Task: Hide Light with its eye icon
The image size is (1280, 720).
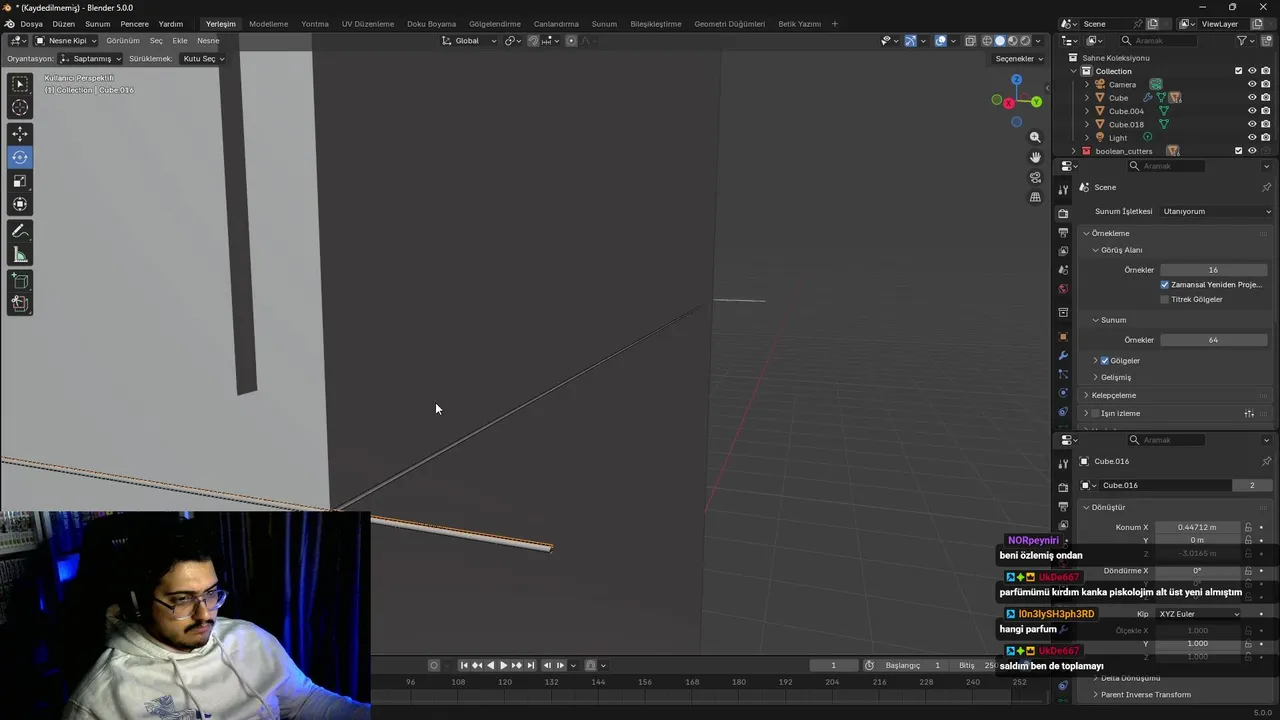Action: pos(1252,138)
